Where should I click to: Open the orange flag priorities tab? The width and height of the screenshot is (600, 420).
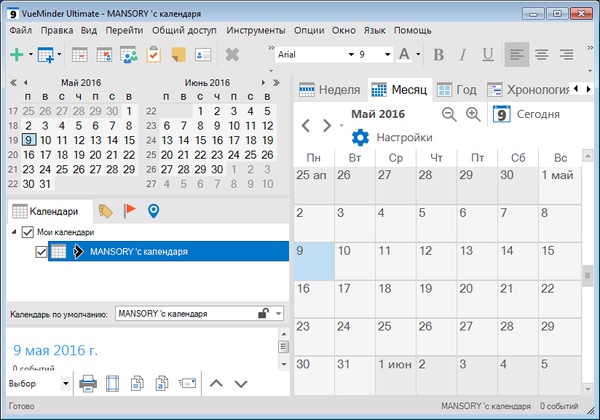pos(129,211)
